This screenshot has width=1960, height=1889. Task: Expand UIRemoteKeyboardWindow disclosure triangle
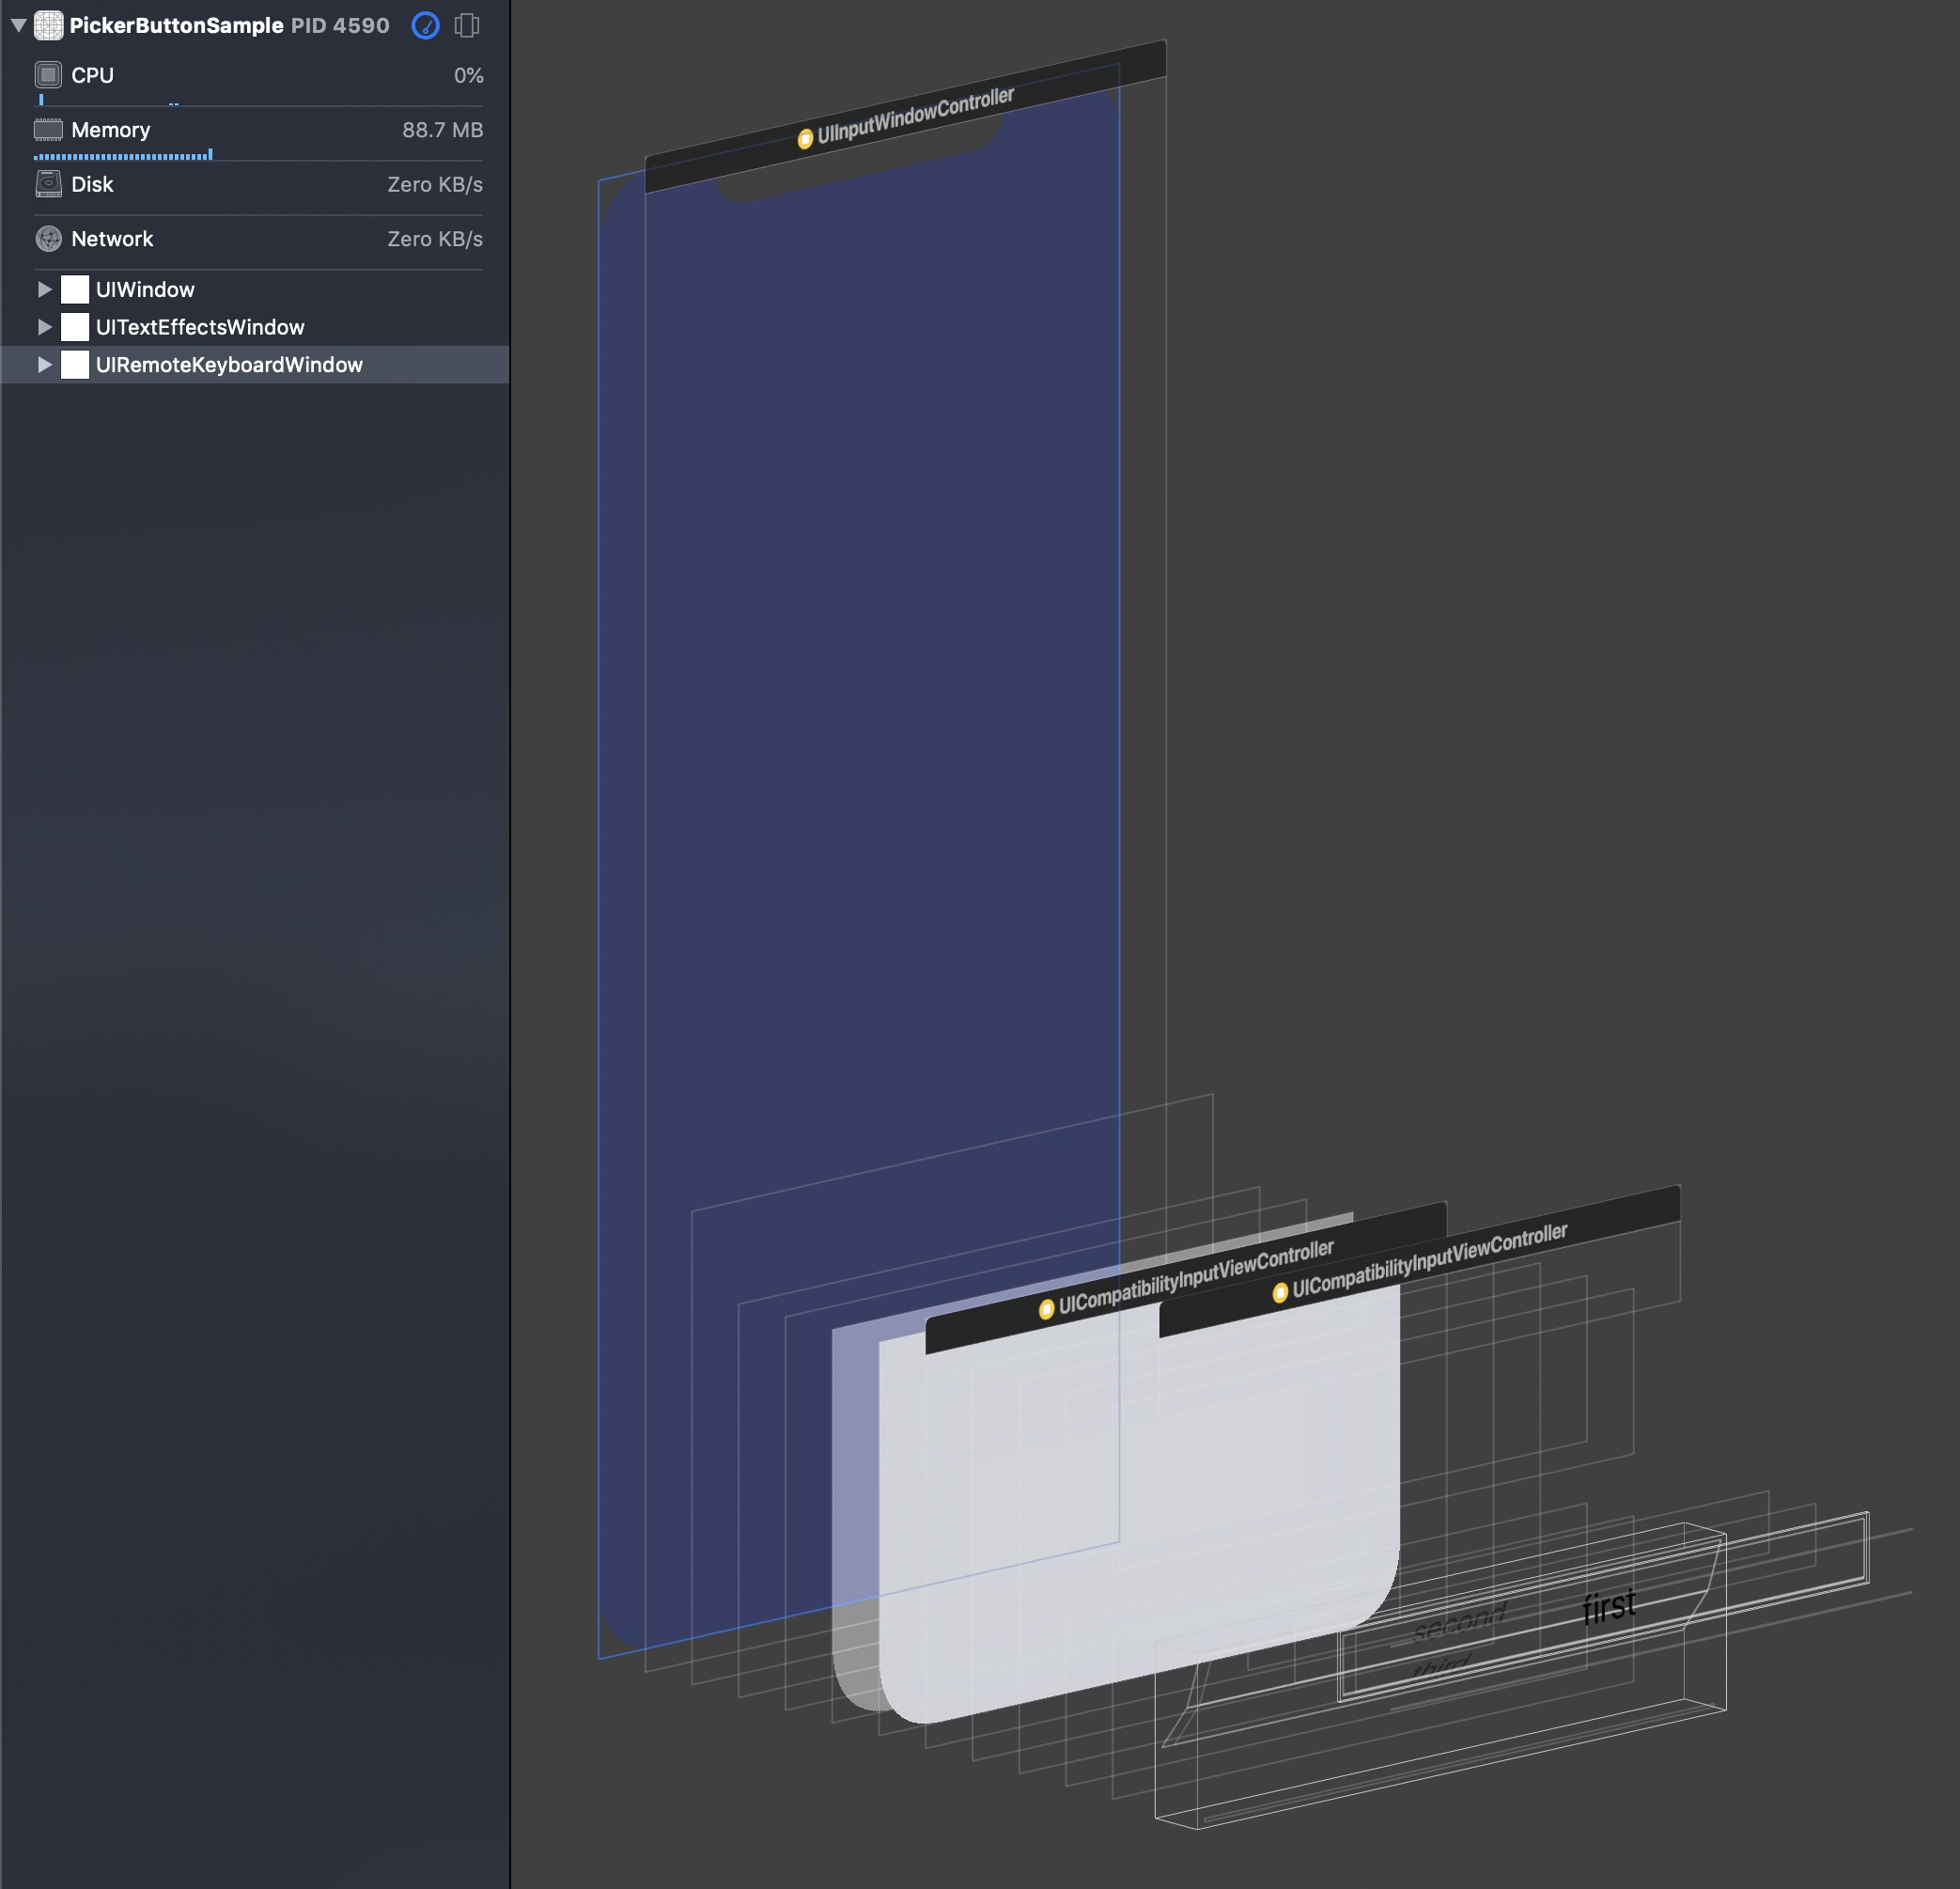(x=44, y=365)
